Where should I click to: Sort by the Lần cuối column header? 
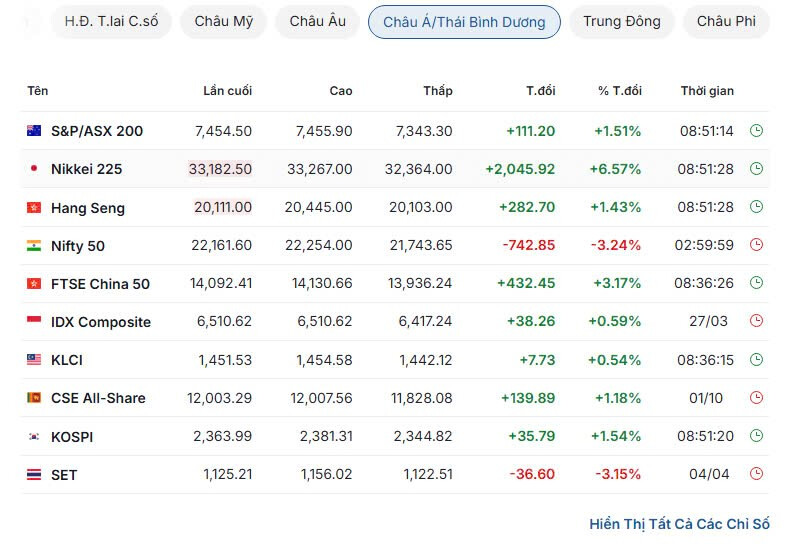point(227,91)
